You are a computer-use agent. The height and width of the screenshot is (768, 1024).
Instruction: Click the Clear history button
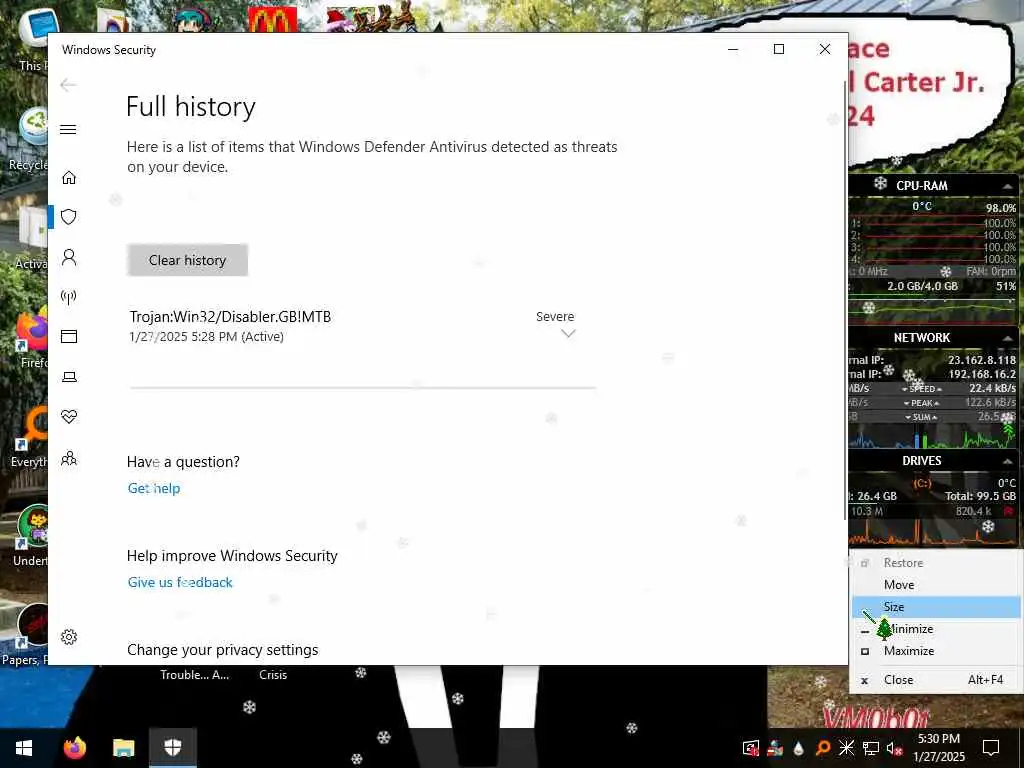pyautogui.click(x=187, y=260)
